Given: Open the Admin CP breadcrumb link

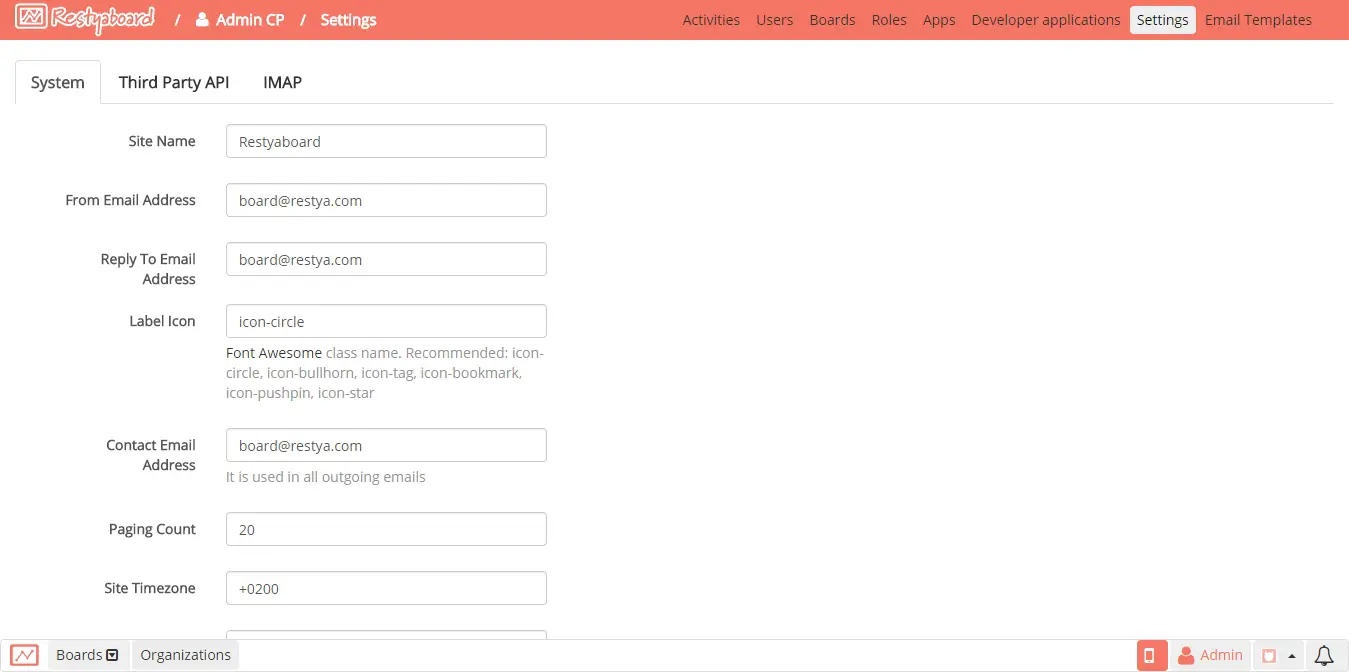Looking at the screenshot, I should [x=240, y=19].
